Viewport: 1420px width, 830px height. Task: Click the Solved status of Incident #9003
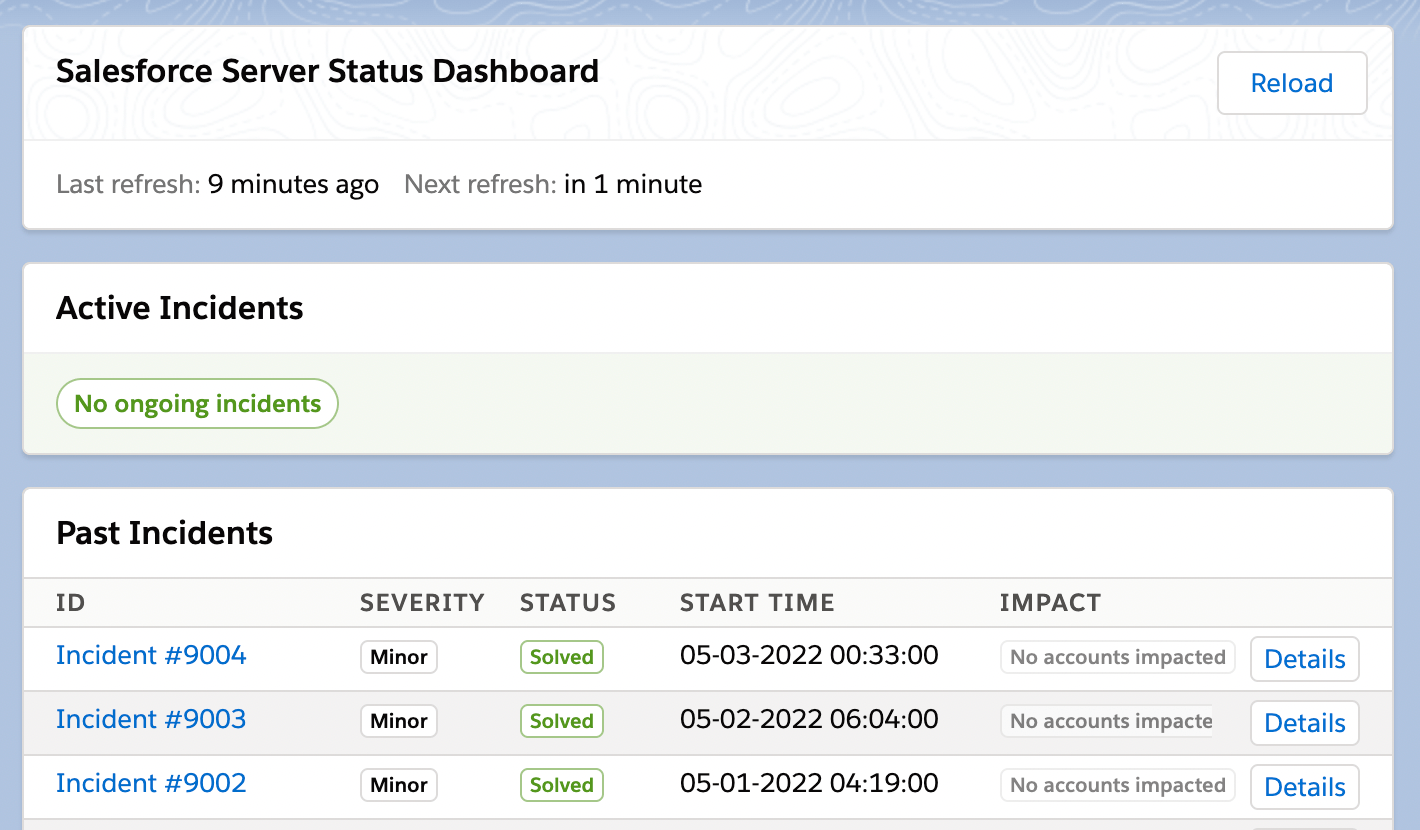[x=562, y=721]
